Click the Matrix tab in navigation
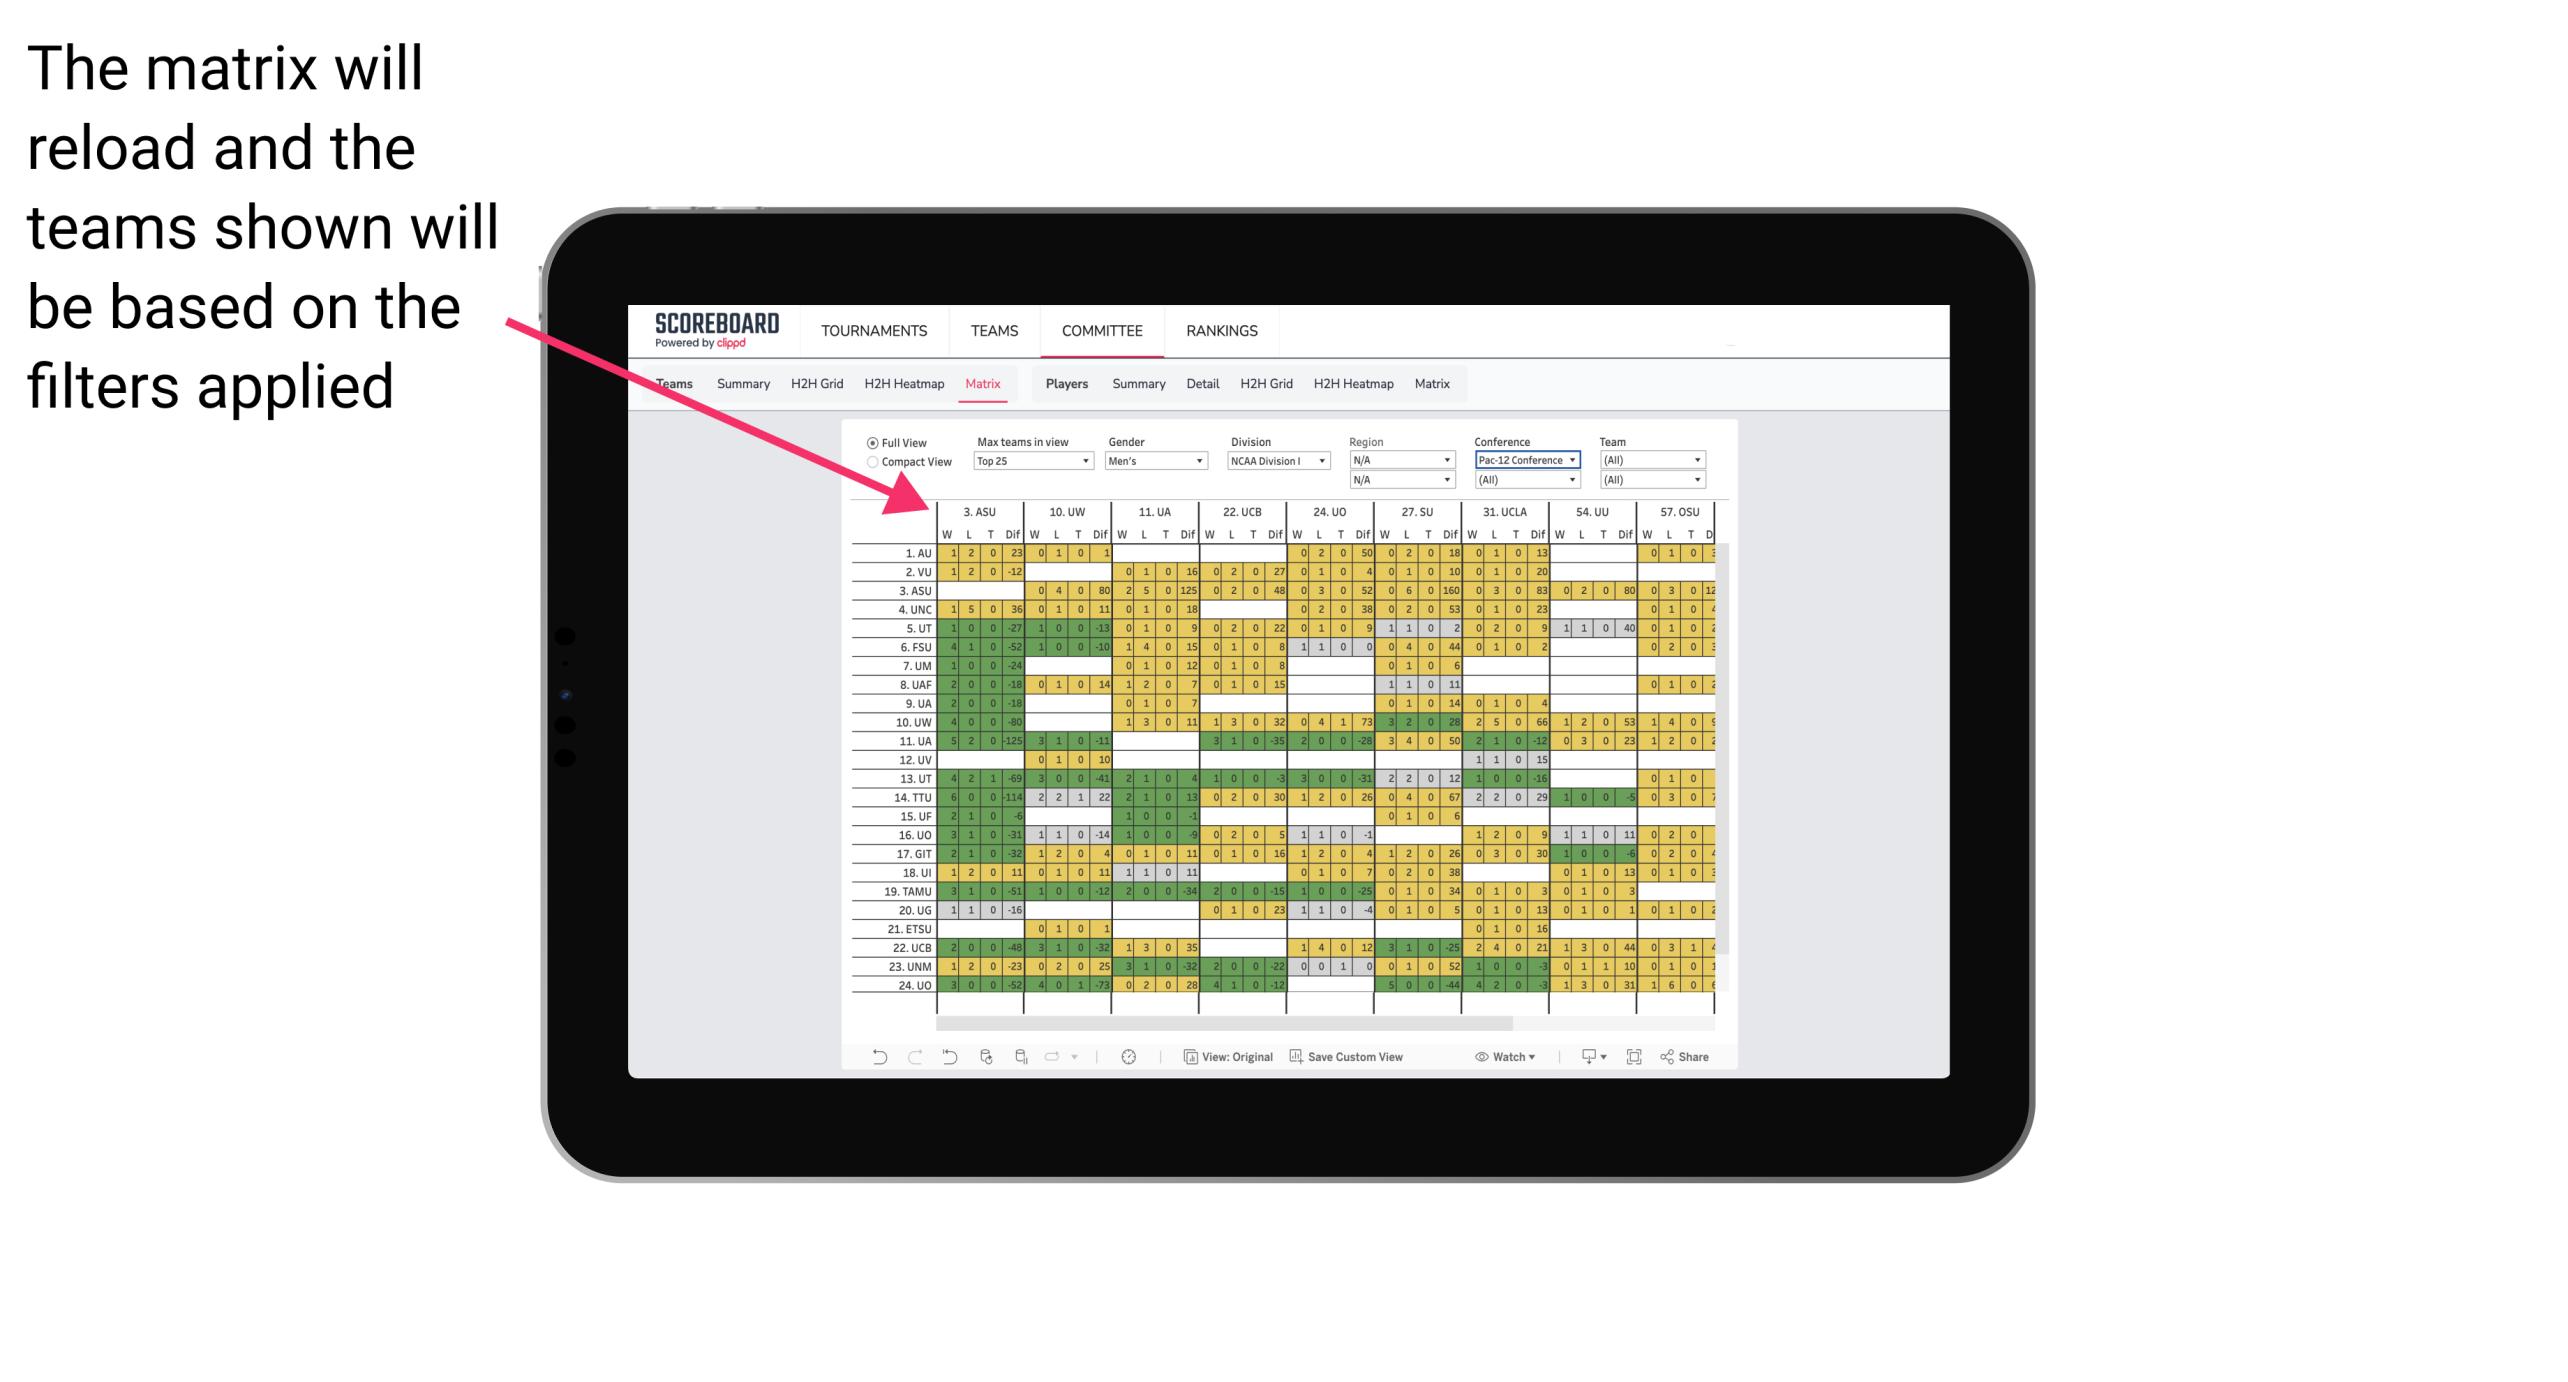Screen dimensions: 2568x1382 click(985, 383)
